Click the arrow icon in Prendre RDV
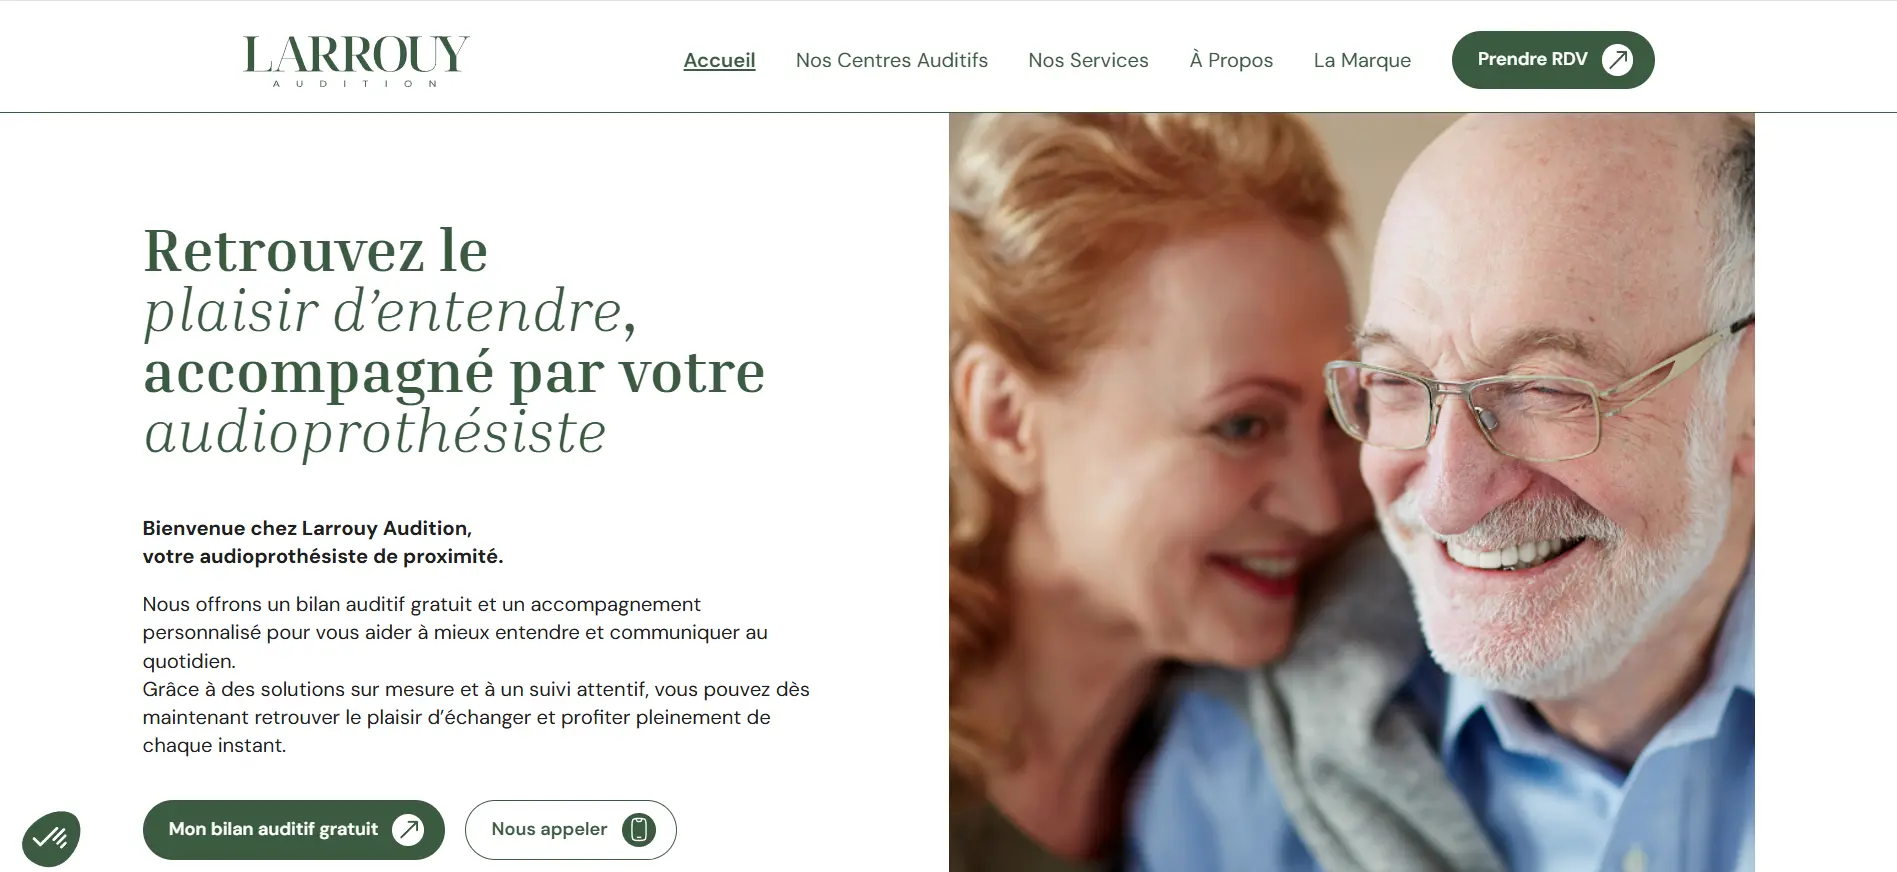1897x872 pixels. click(x=1617, y=60)
